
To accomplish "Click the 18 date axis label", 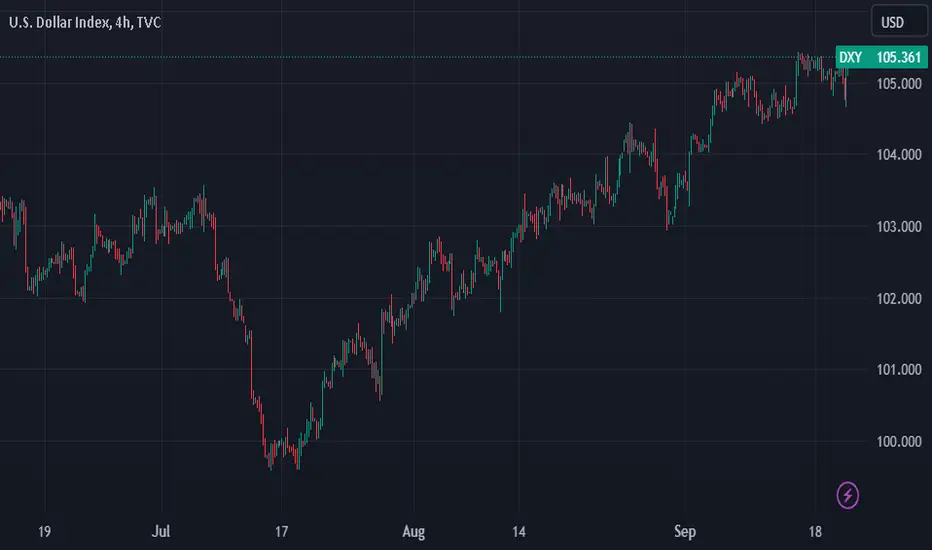I will [815, 532].
